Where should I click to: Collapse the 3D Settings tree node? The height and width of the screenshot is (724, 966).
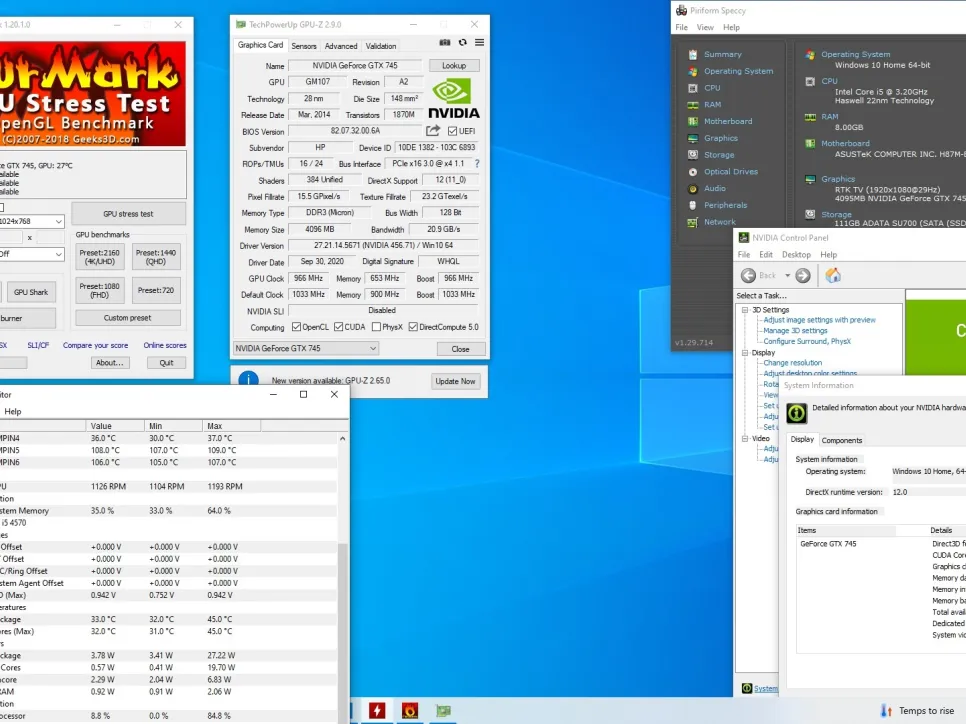coord(745,310)
